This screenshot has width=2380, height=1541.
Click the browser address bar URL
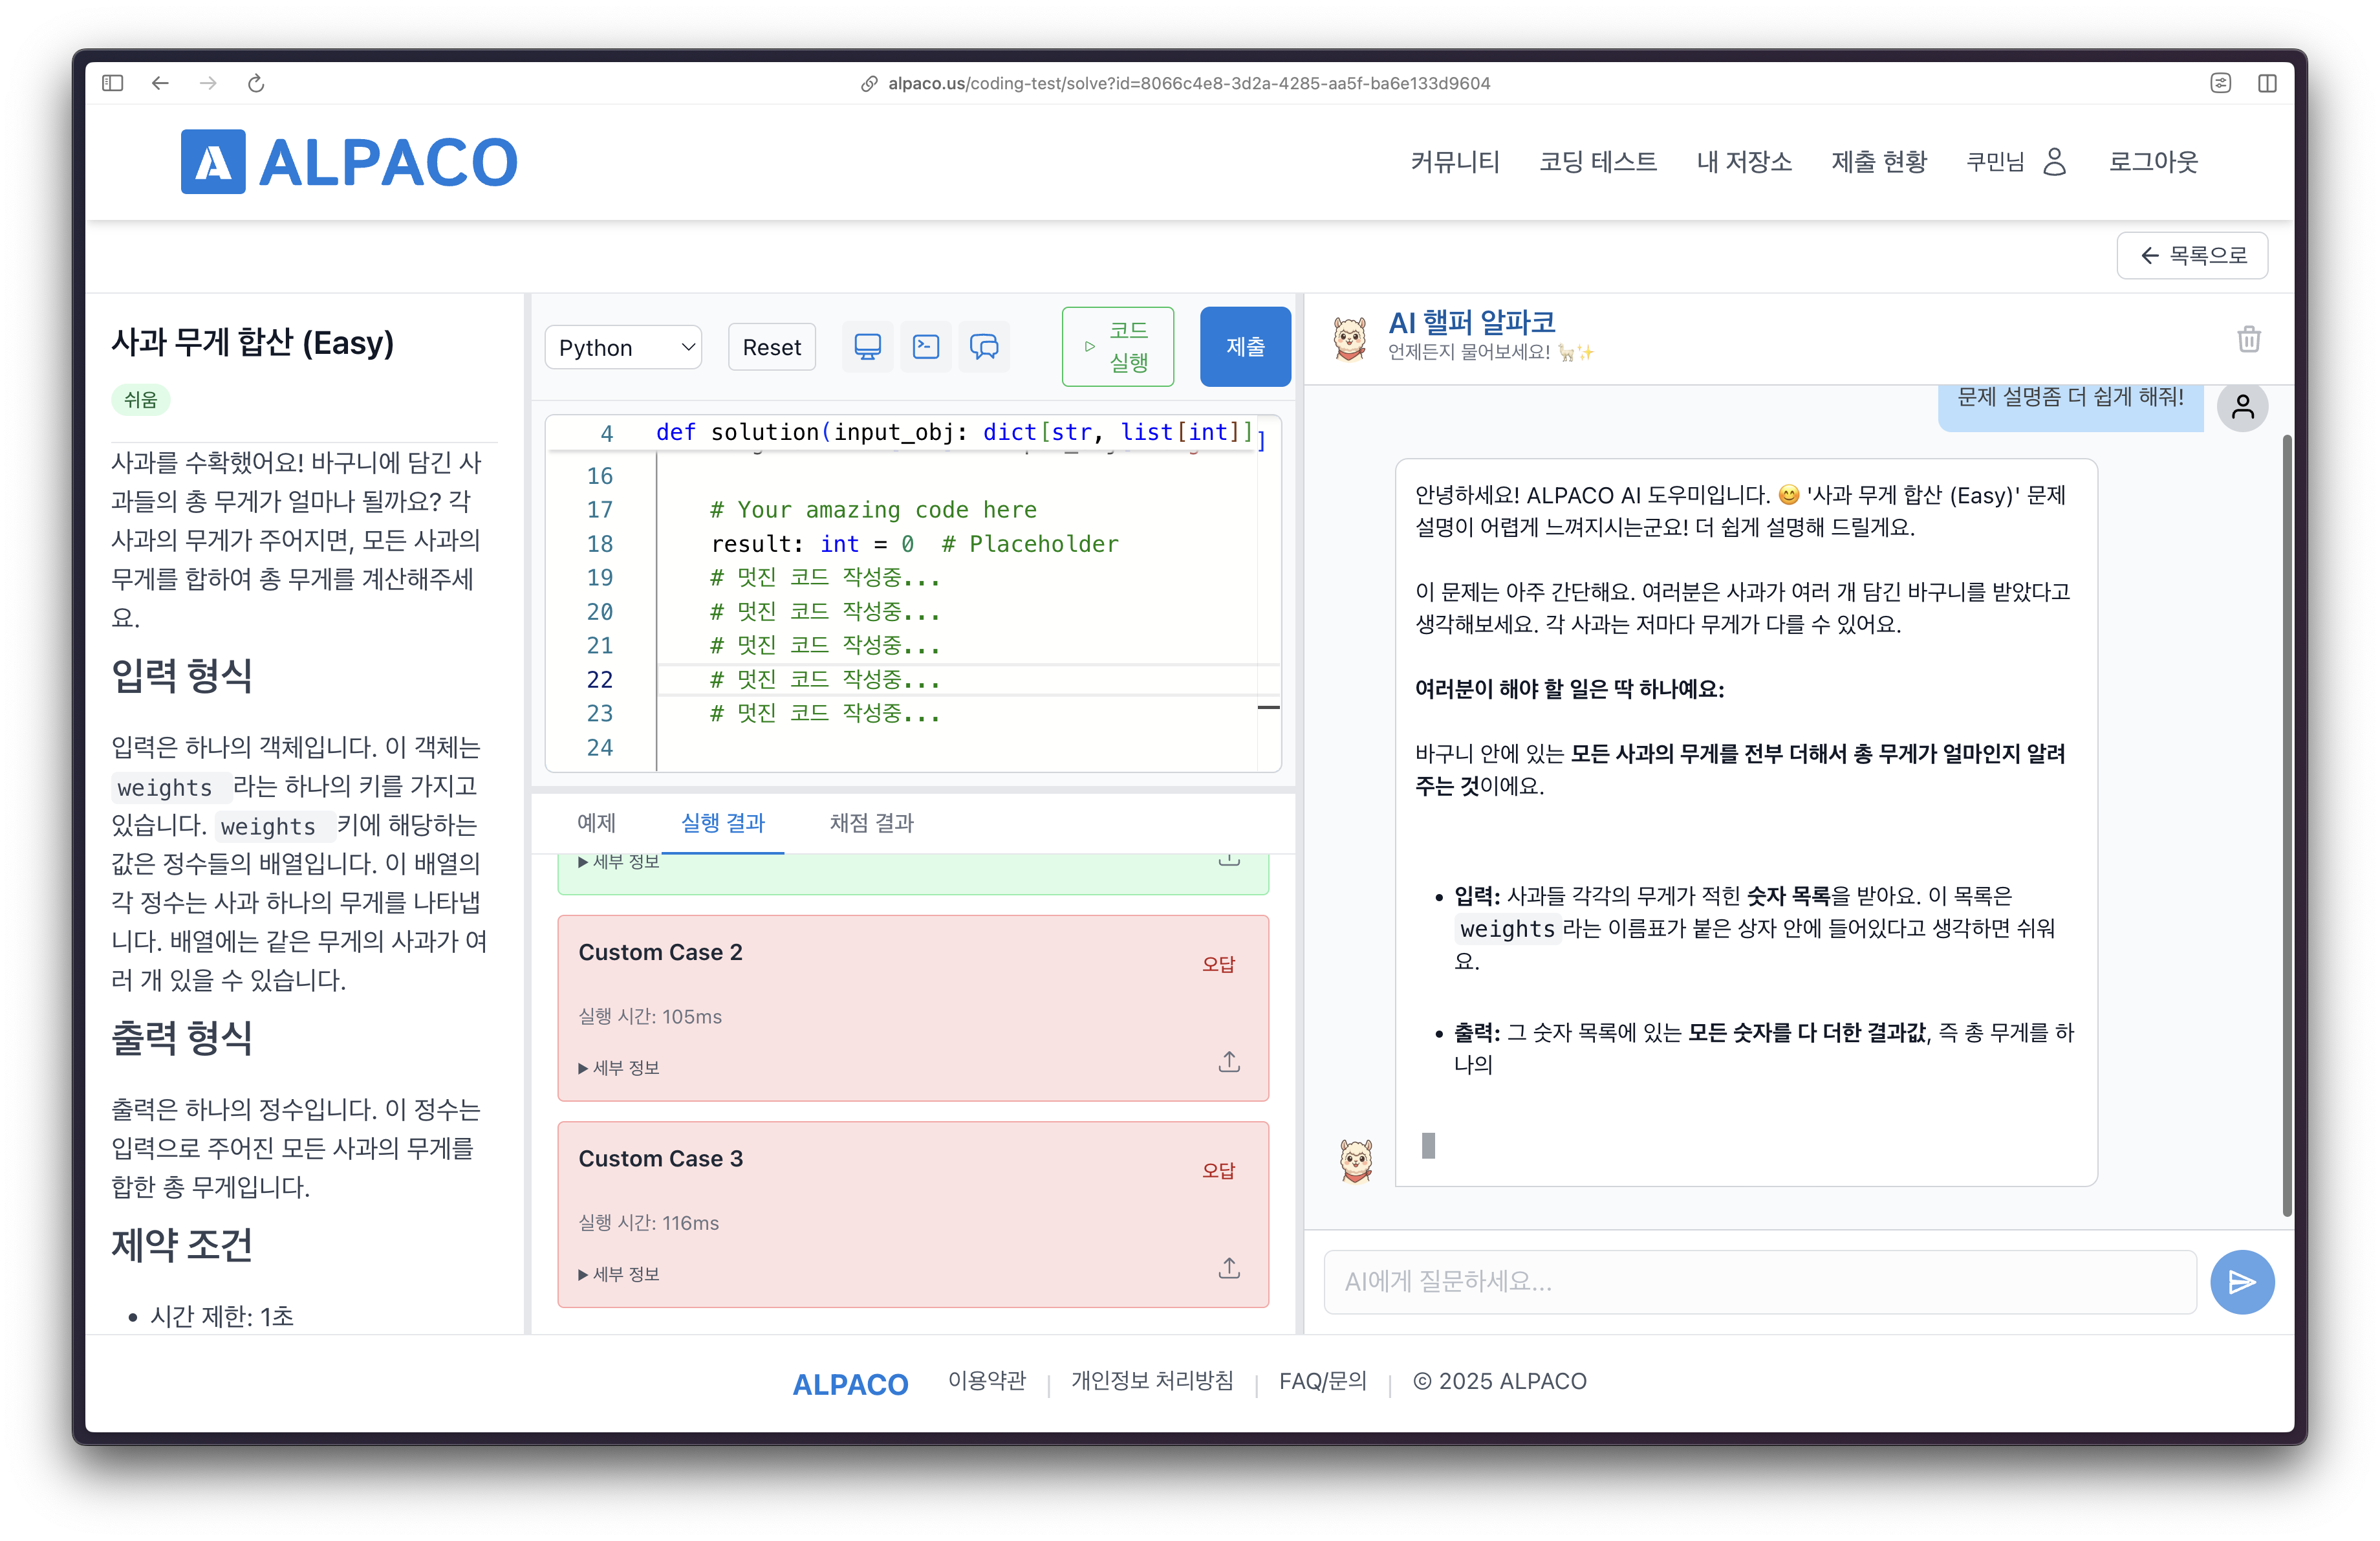(x=1189, y=83)
